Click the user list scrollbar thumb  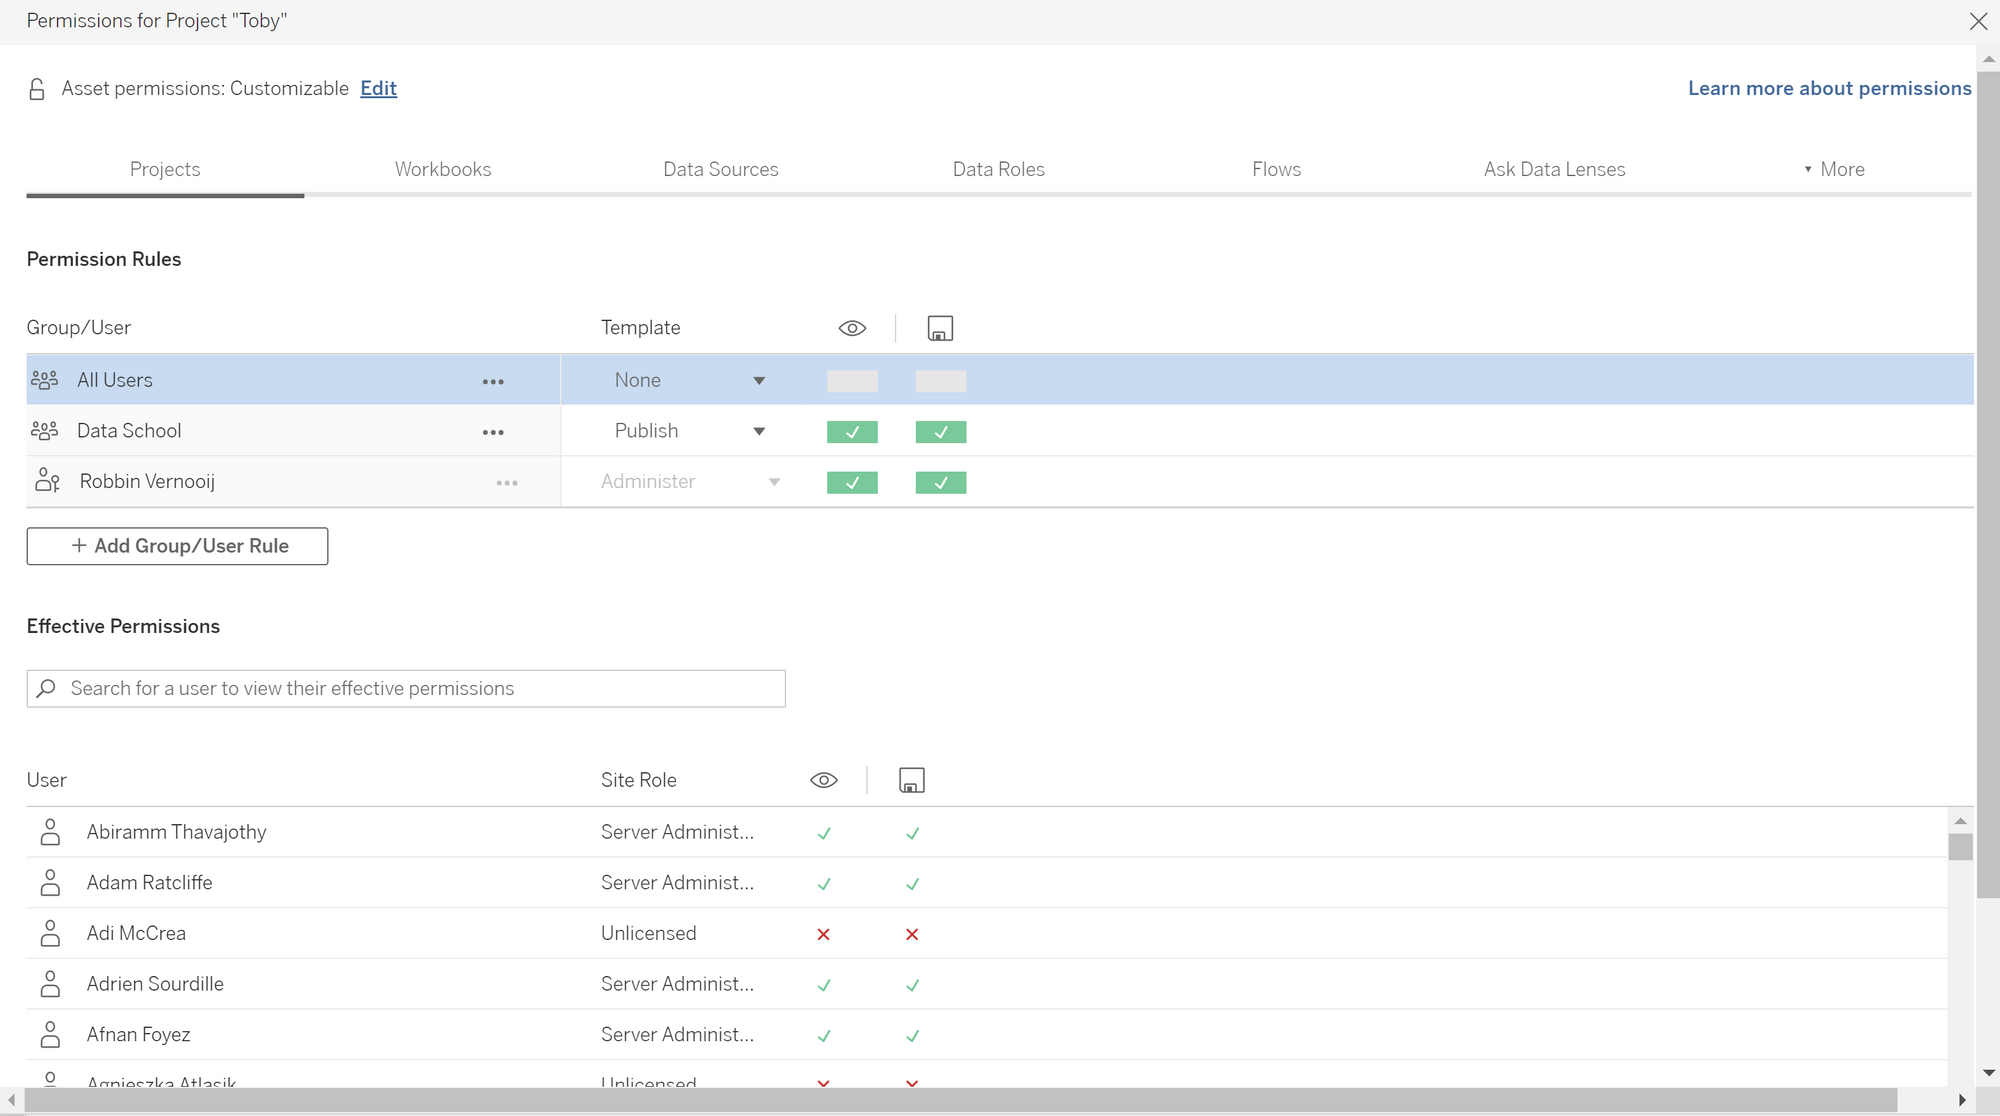(x=1960, y=847)
